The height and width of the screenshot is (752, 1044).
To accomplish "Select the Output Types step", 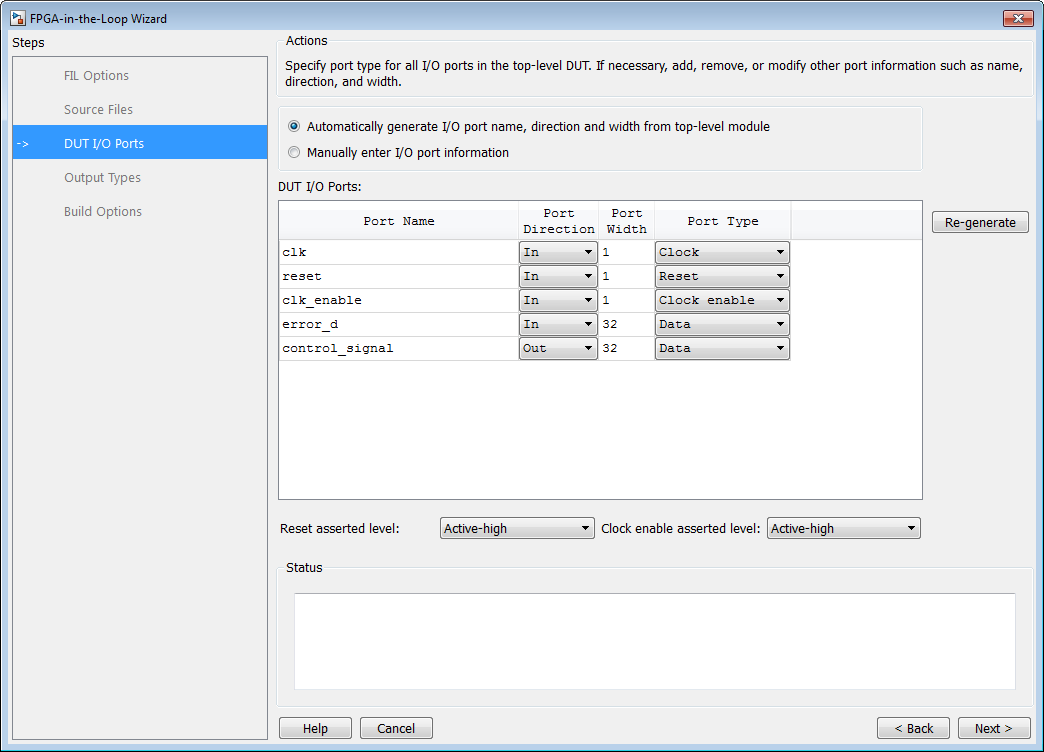I will coord(102,178).
